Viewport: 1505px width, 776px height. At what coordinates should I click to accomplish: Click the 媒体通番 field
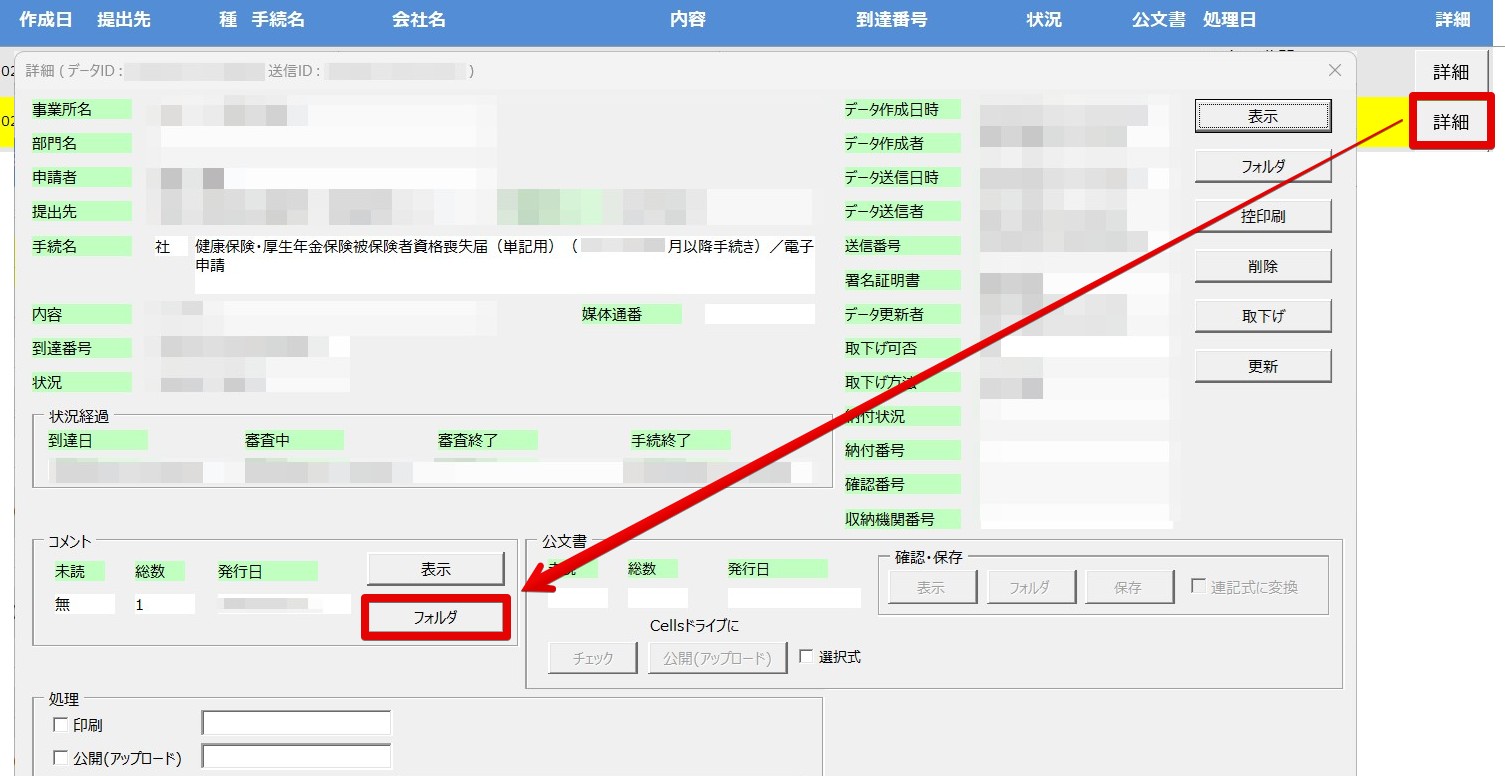pos(760,314)
